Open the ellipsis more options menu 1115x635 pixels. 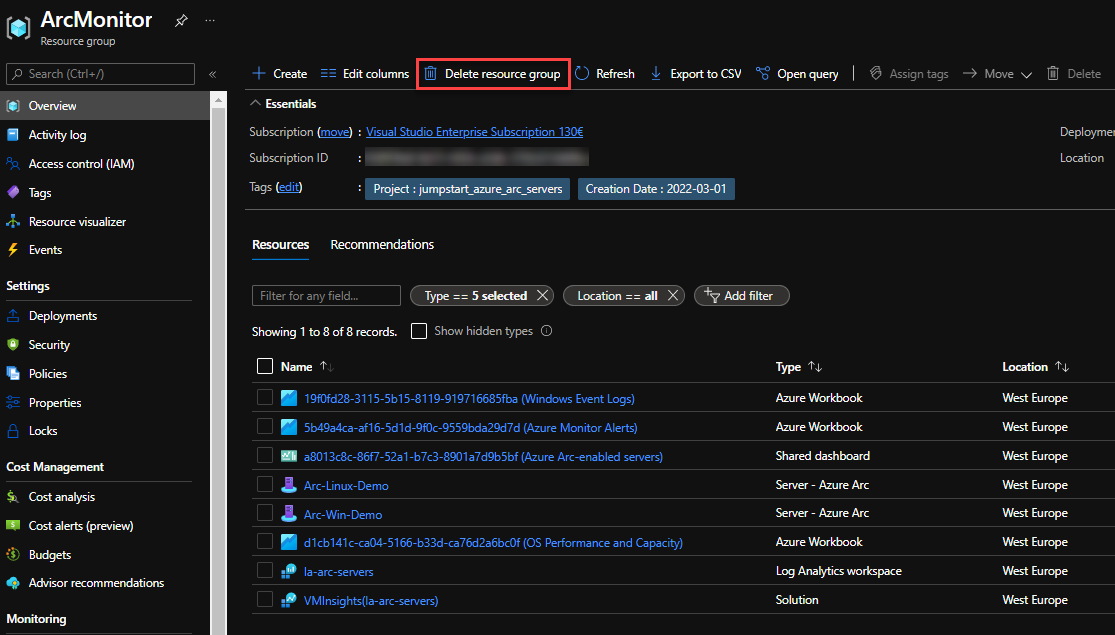point(210,21)
